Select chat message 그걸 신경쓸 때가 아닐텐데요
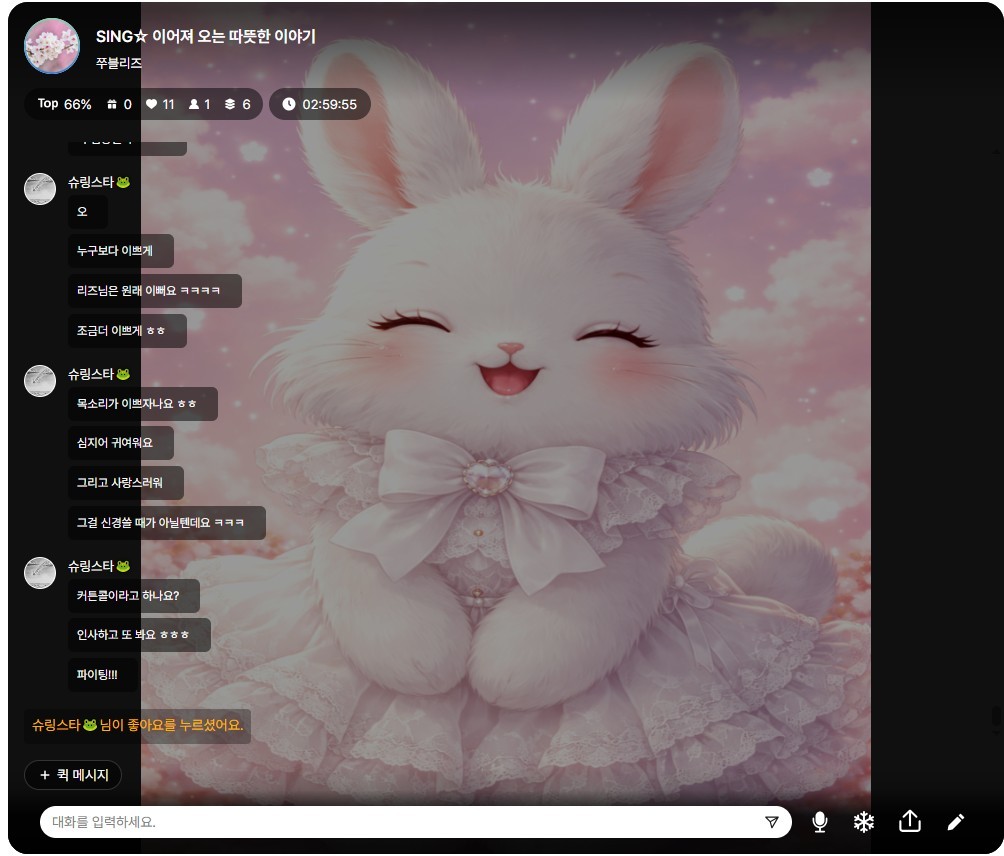Screen dimensions: 1004x856 coord(166,523)
